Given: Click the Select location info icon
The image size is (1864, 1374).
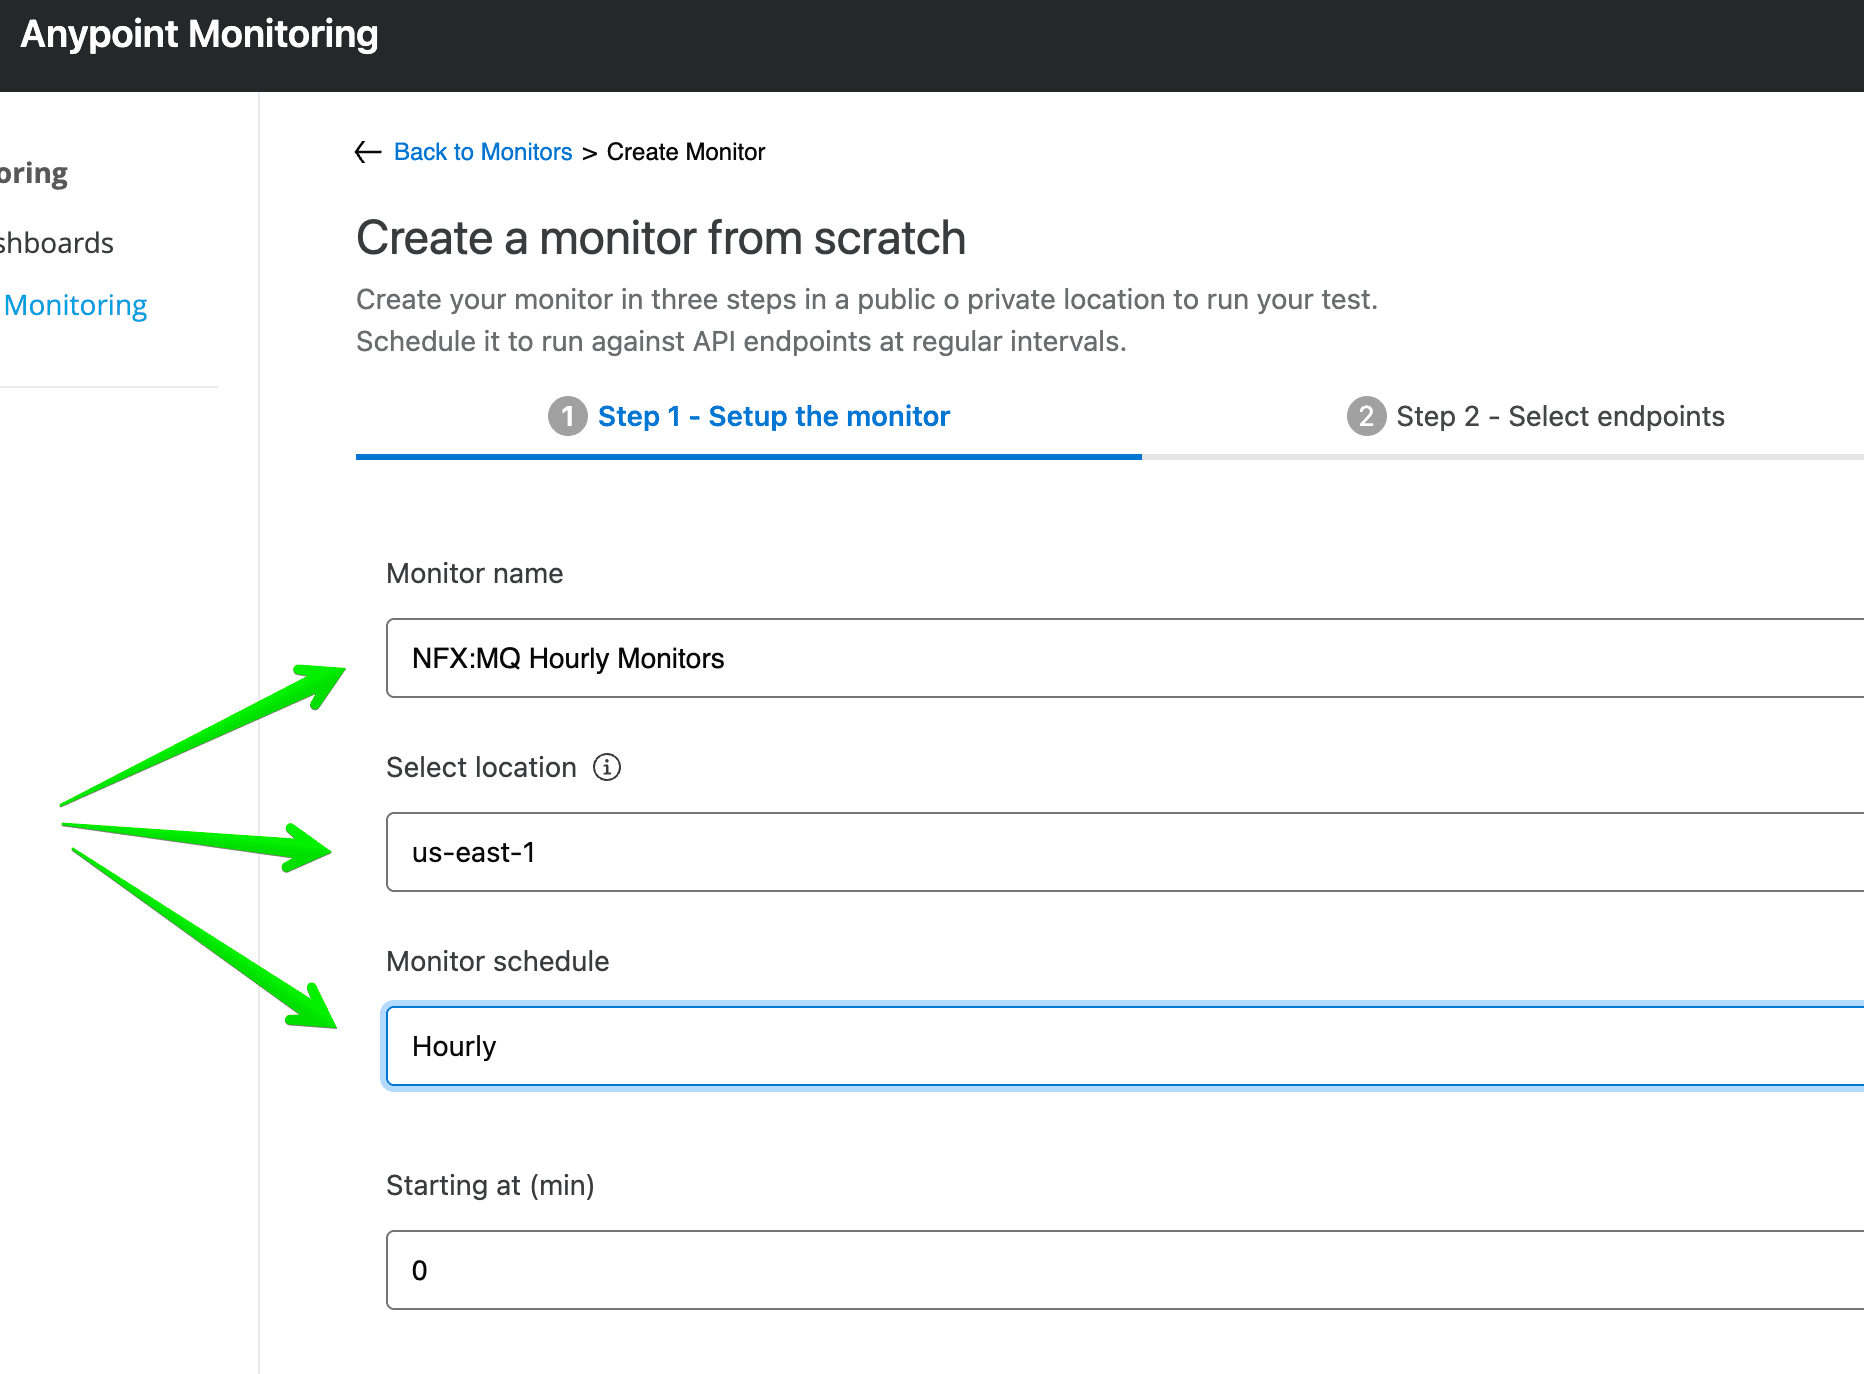Looking at the screenshot, I should click(607, 767).
